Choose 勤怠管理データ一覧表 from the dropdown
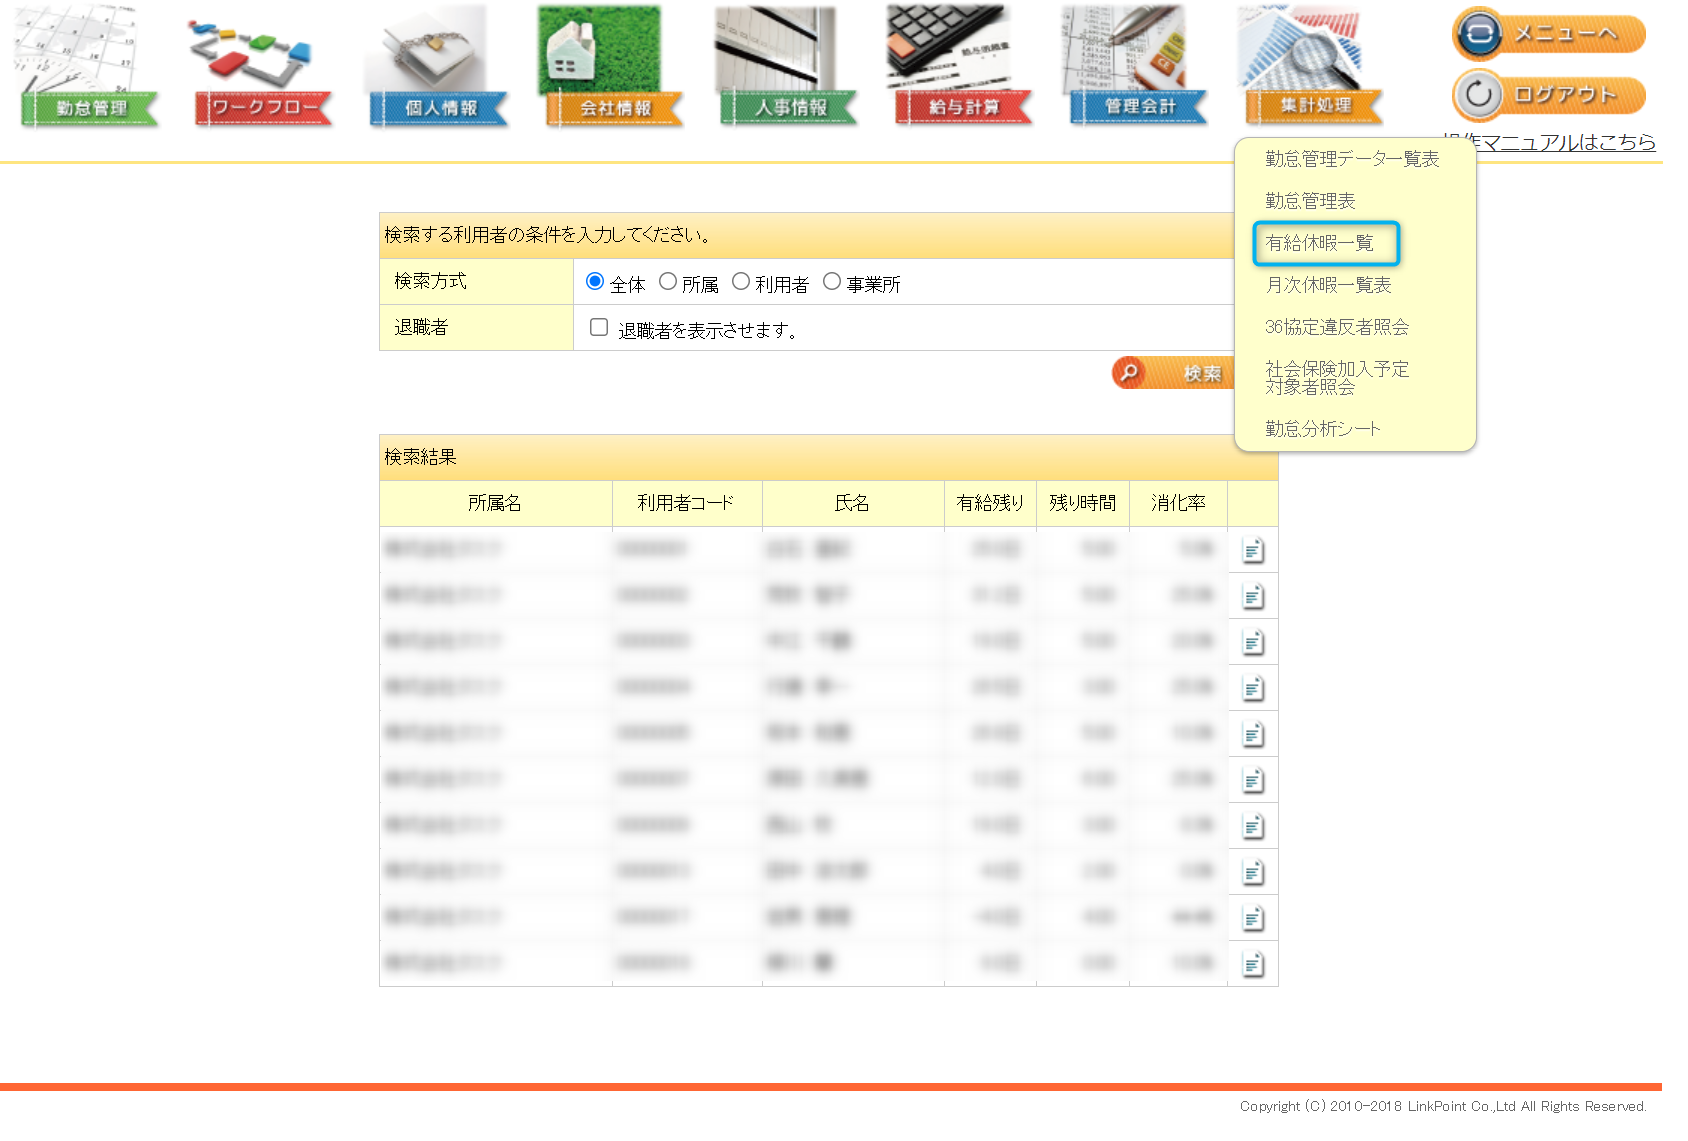Viewport: 1688px width, 1141px height. pos(1351,159)
